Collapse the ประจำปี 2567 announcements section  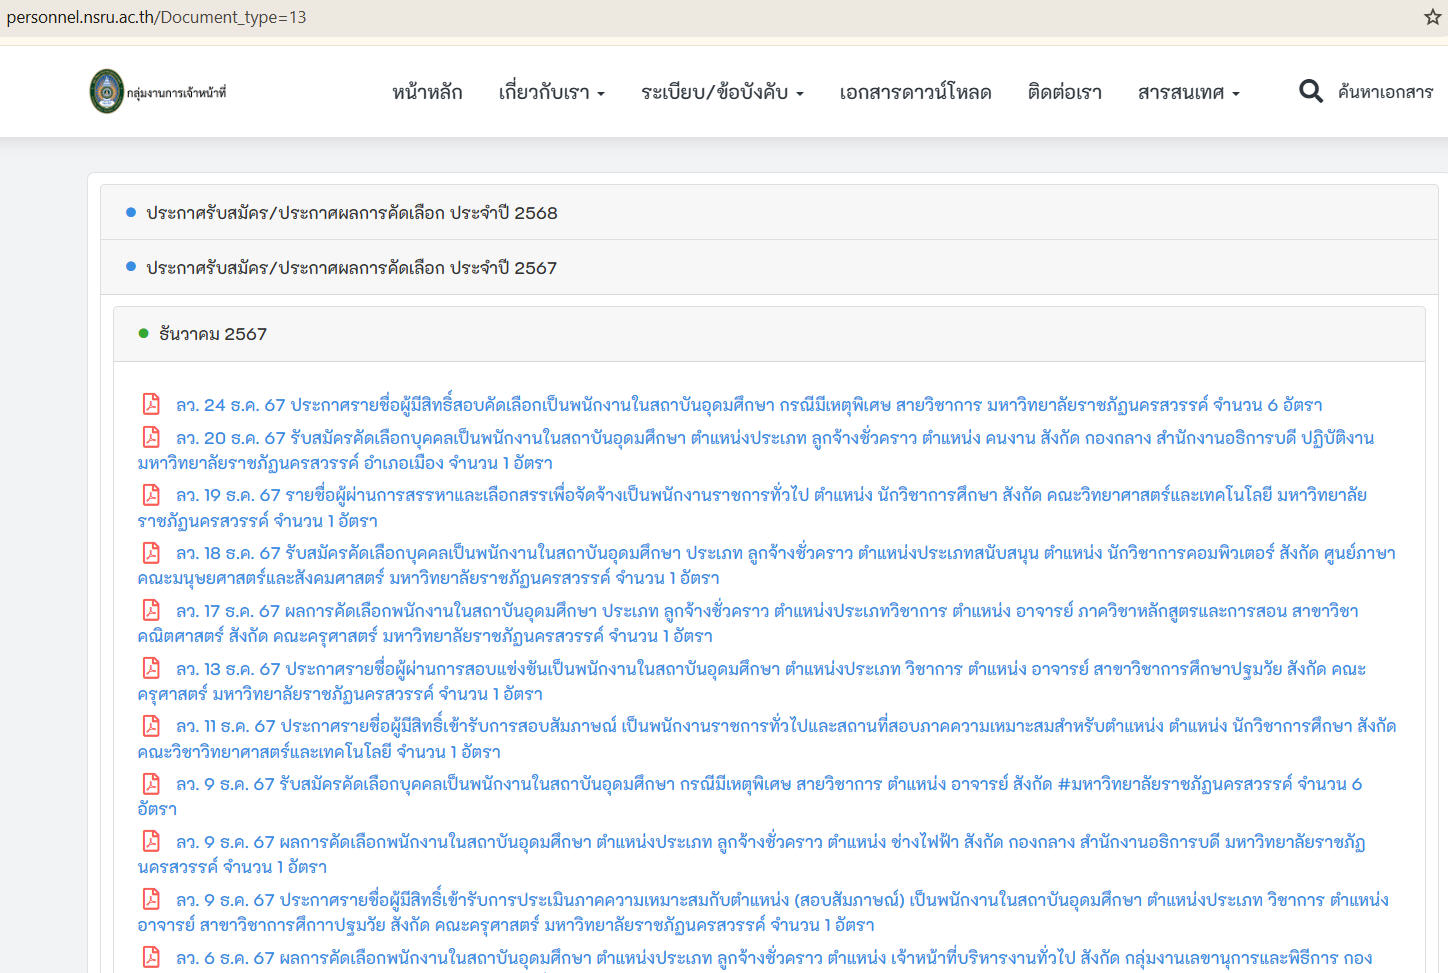(352, 268)
